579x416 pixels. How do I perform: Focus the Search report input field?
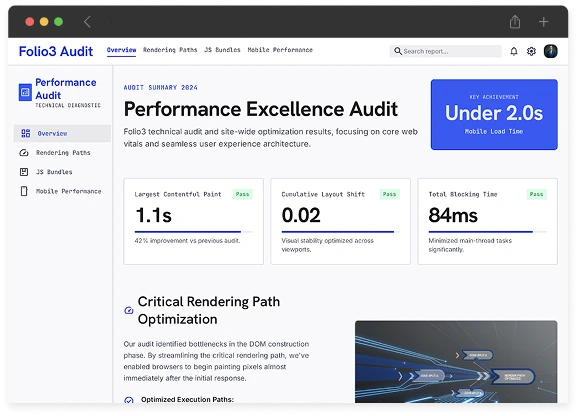[x=445, y=51]
